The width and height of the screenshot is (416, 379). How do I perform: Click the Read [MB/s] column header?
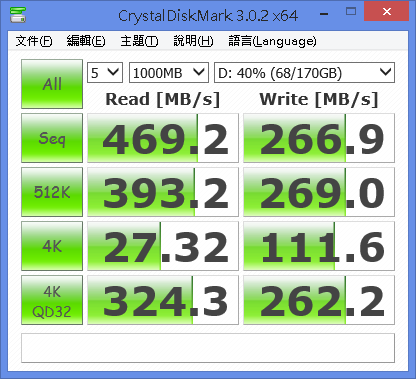pyautogui.click(x=163, y=99)
